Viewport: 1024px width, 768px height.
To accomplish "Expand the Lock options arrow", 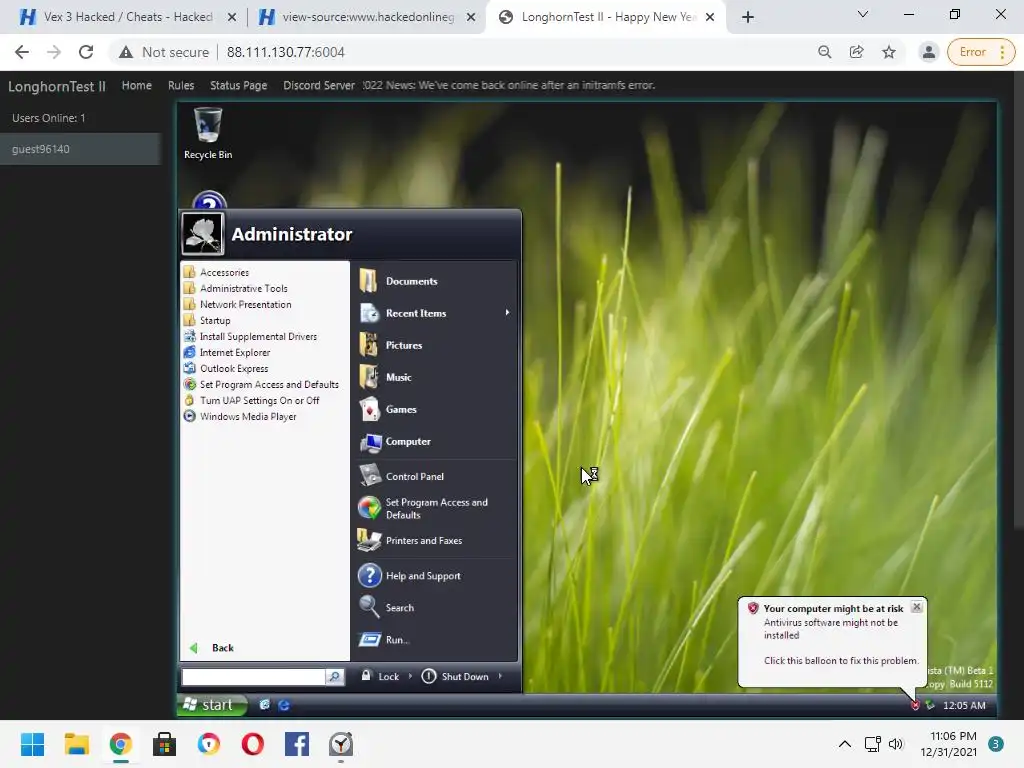I will [410, 677].
